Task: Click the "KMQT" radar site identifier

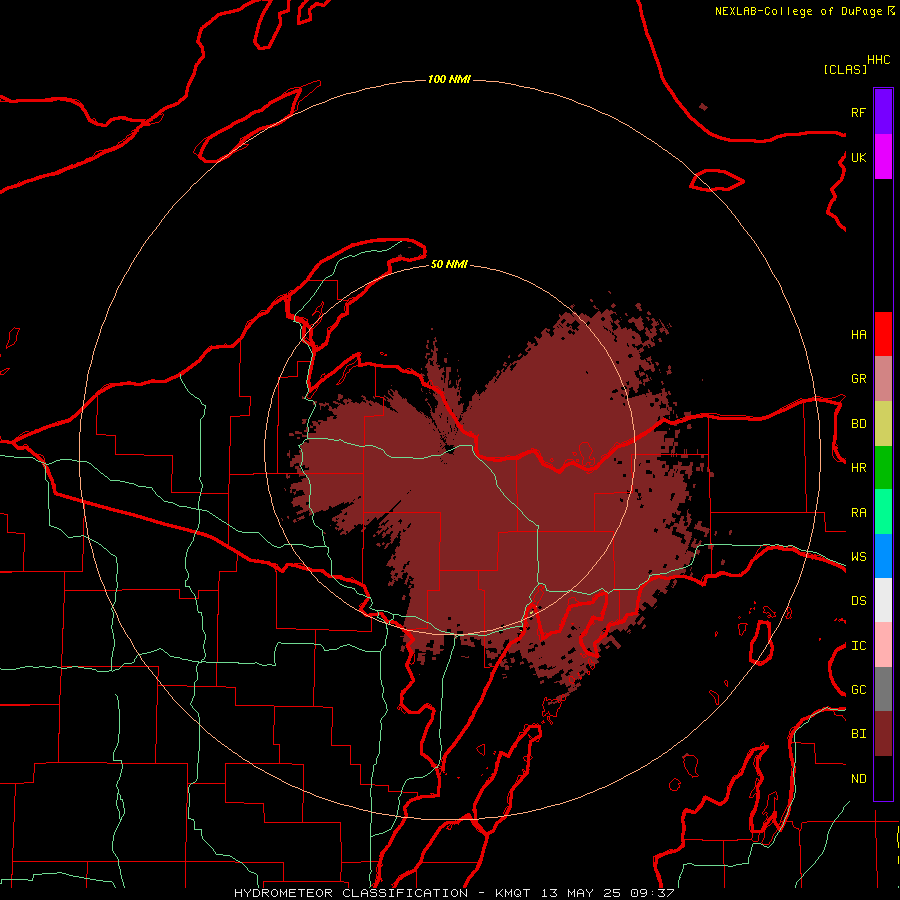Action: tap(513, 893)
